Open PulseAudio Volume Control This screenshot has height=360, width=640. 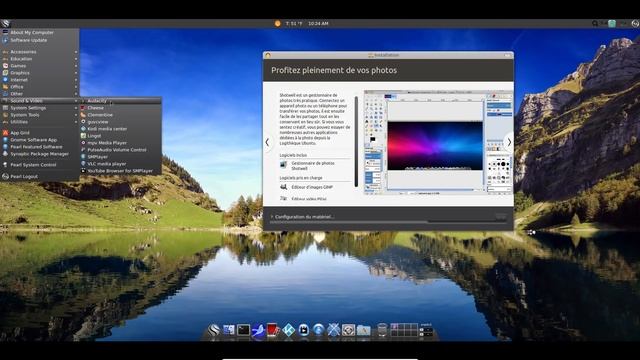click(x=120, y=150)
